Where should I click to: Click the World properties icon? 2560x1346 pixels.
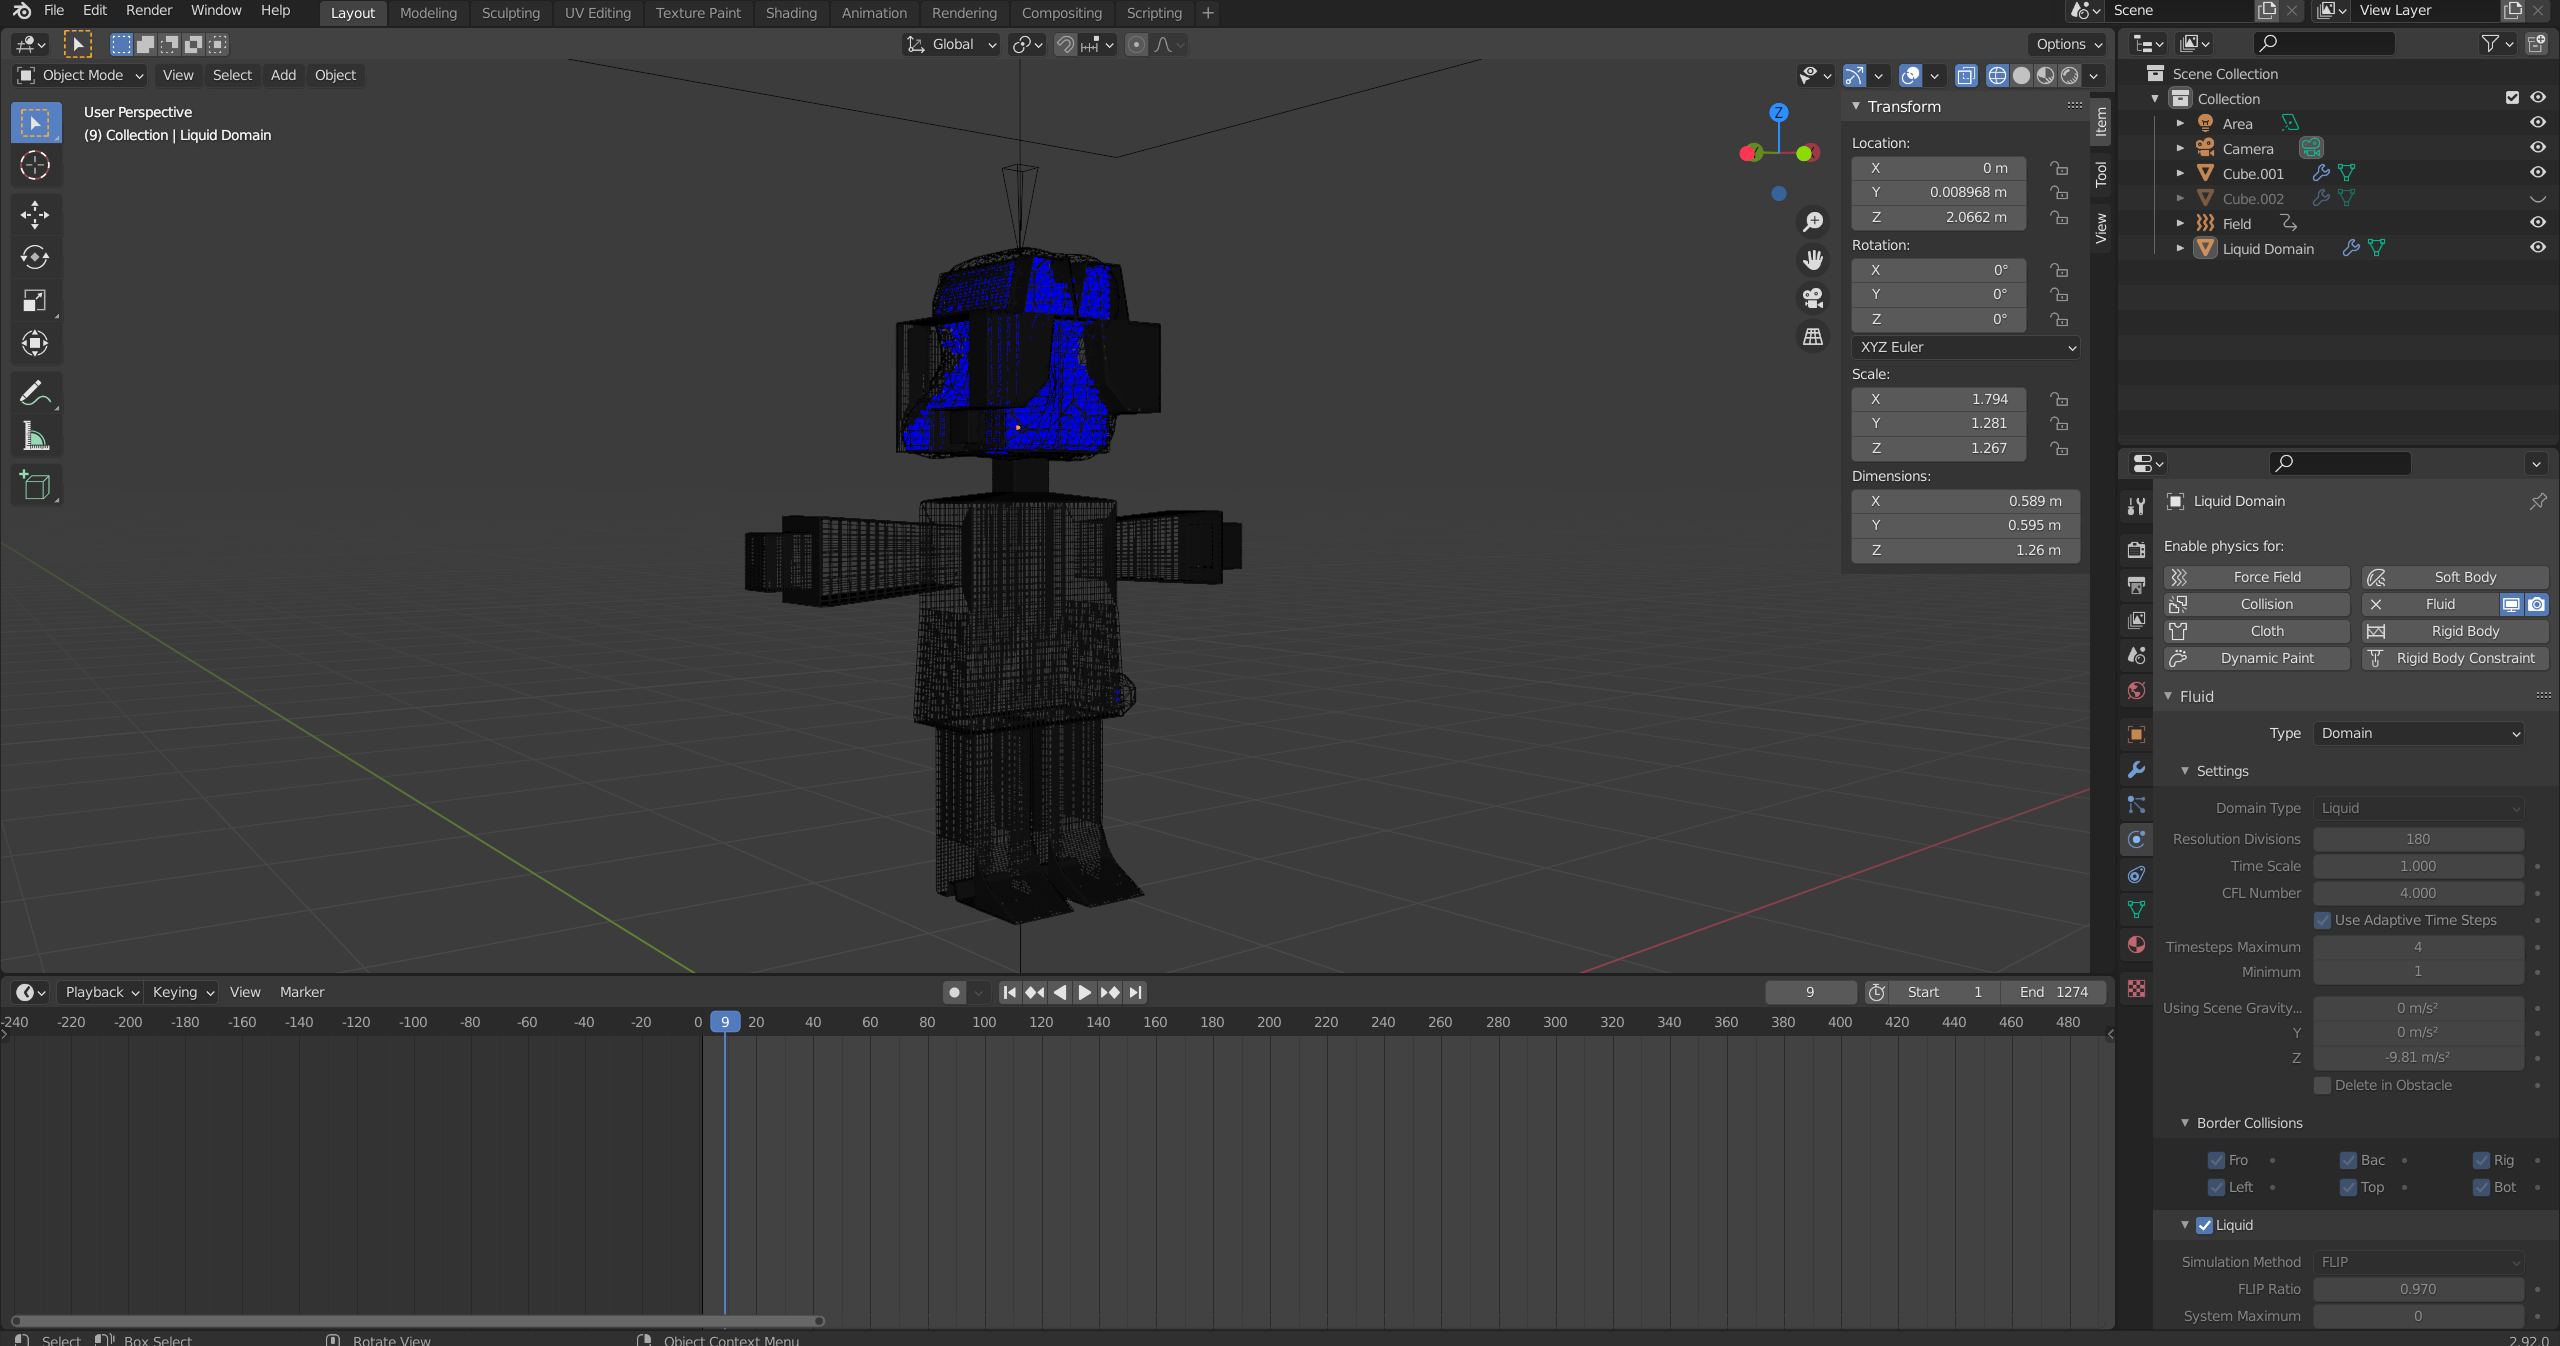(2137, 691)
